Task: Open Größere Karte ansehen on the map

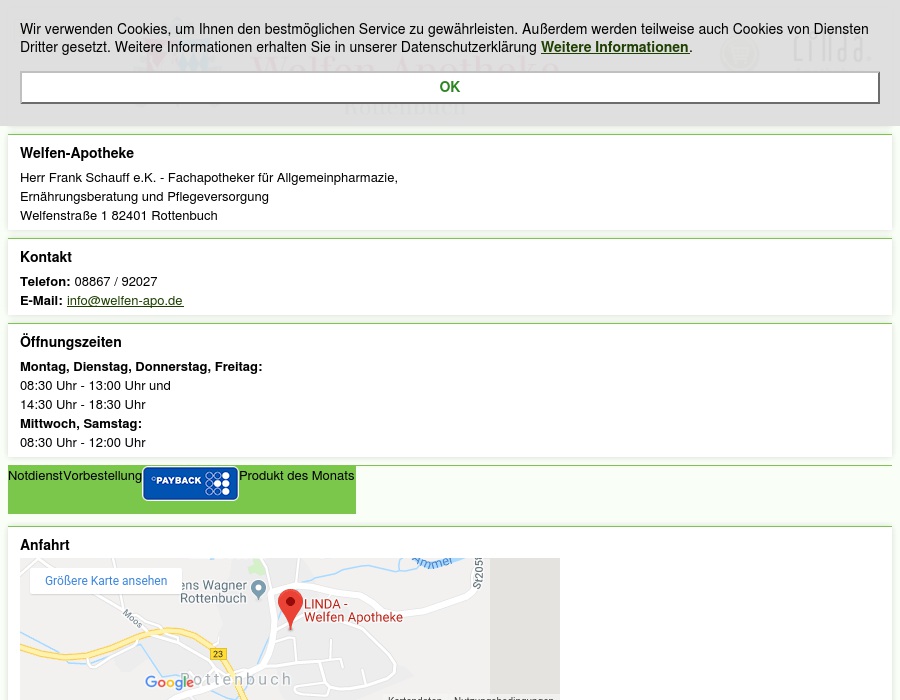Action: pos(106,580)
